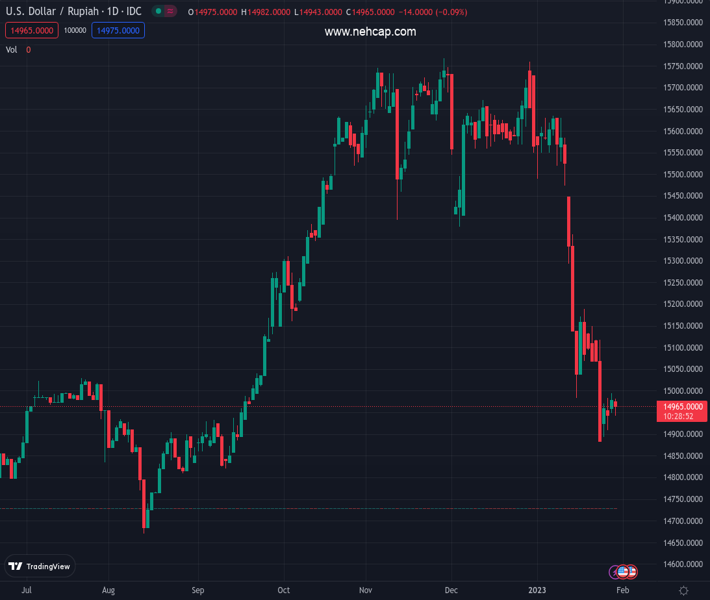
Task: Click the 14600.0000 level on price scale
Action: [683, 564]
